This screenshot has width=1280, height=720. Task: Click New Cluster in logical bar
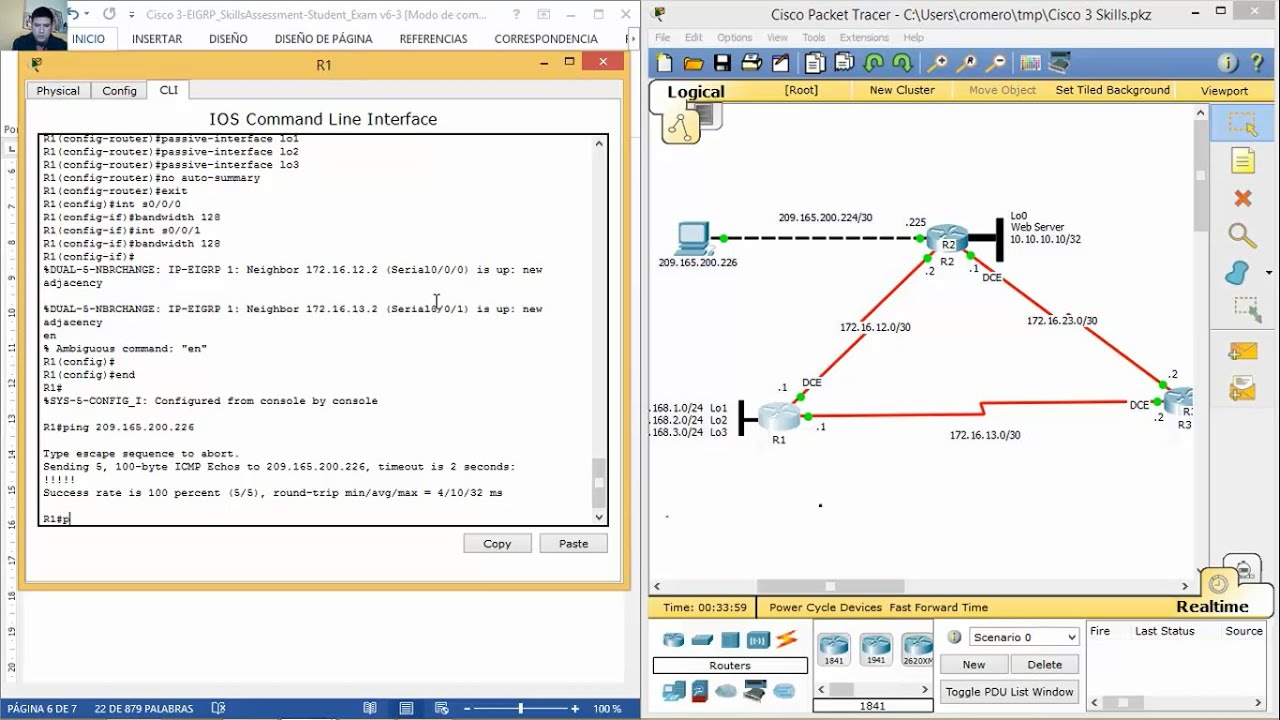pyautogui.click(x=902, y=90)
